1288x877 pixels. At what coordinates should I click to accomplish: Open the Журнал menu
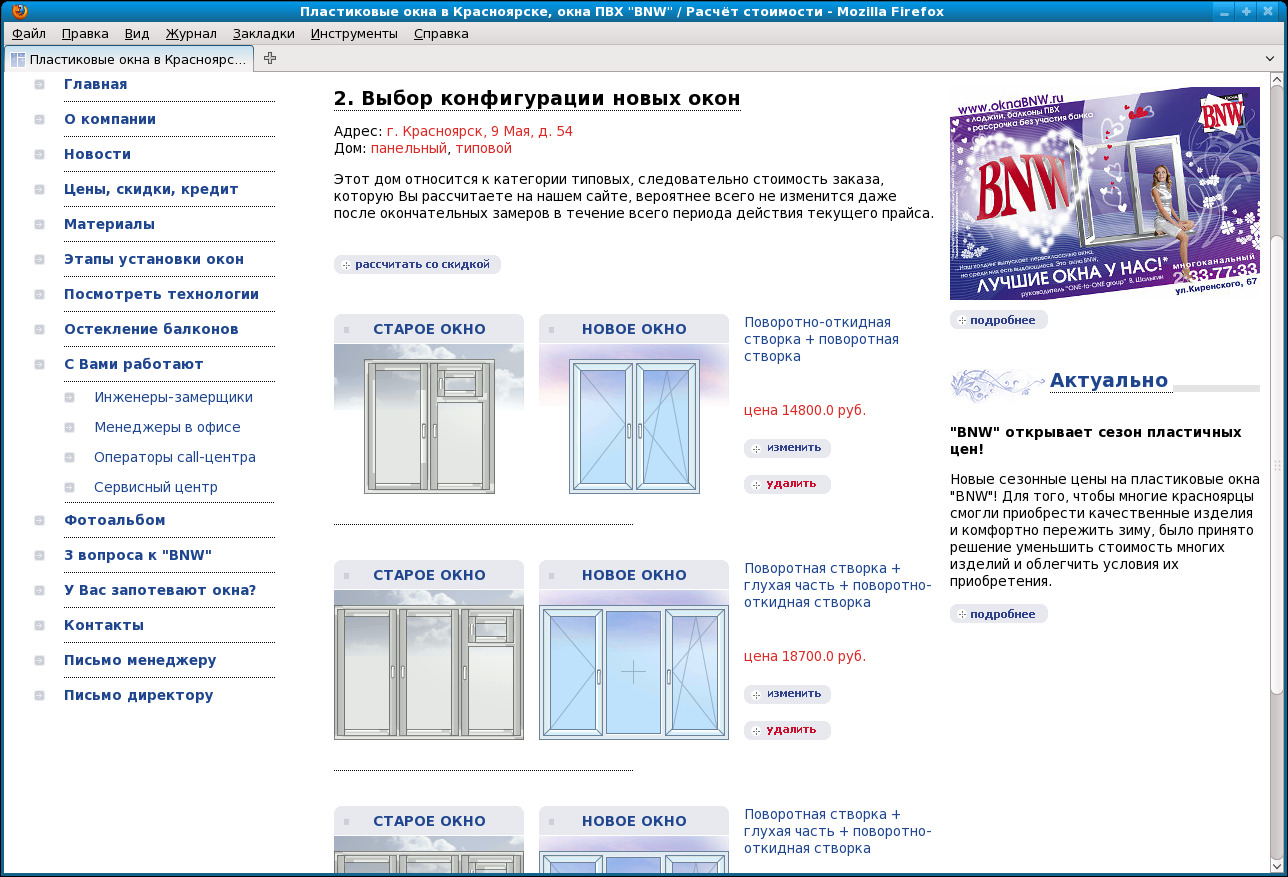tap(190, 33)
